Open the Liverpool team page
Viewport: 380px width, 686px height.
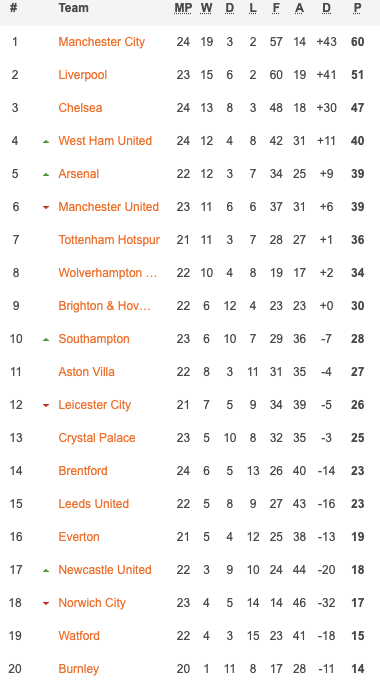click(x=83, y=75)
